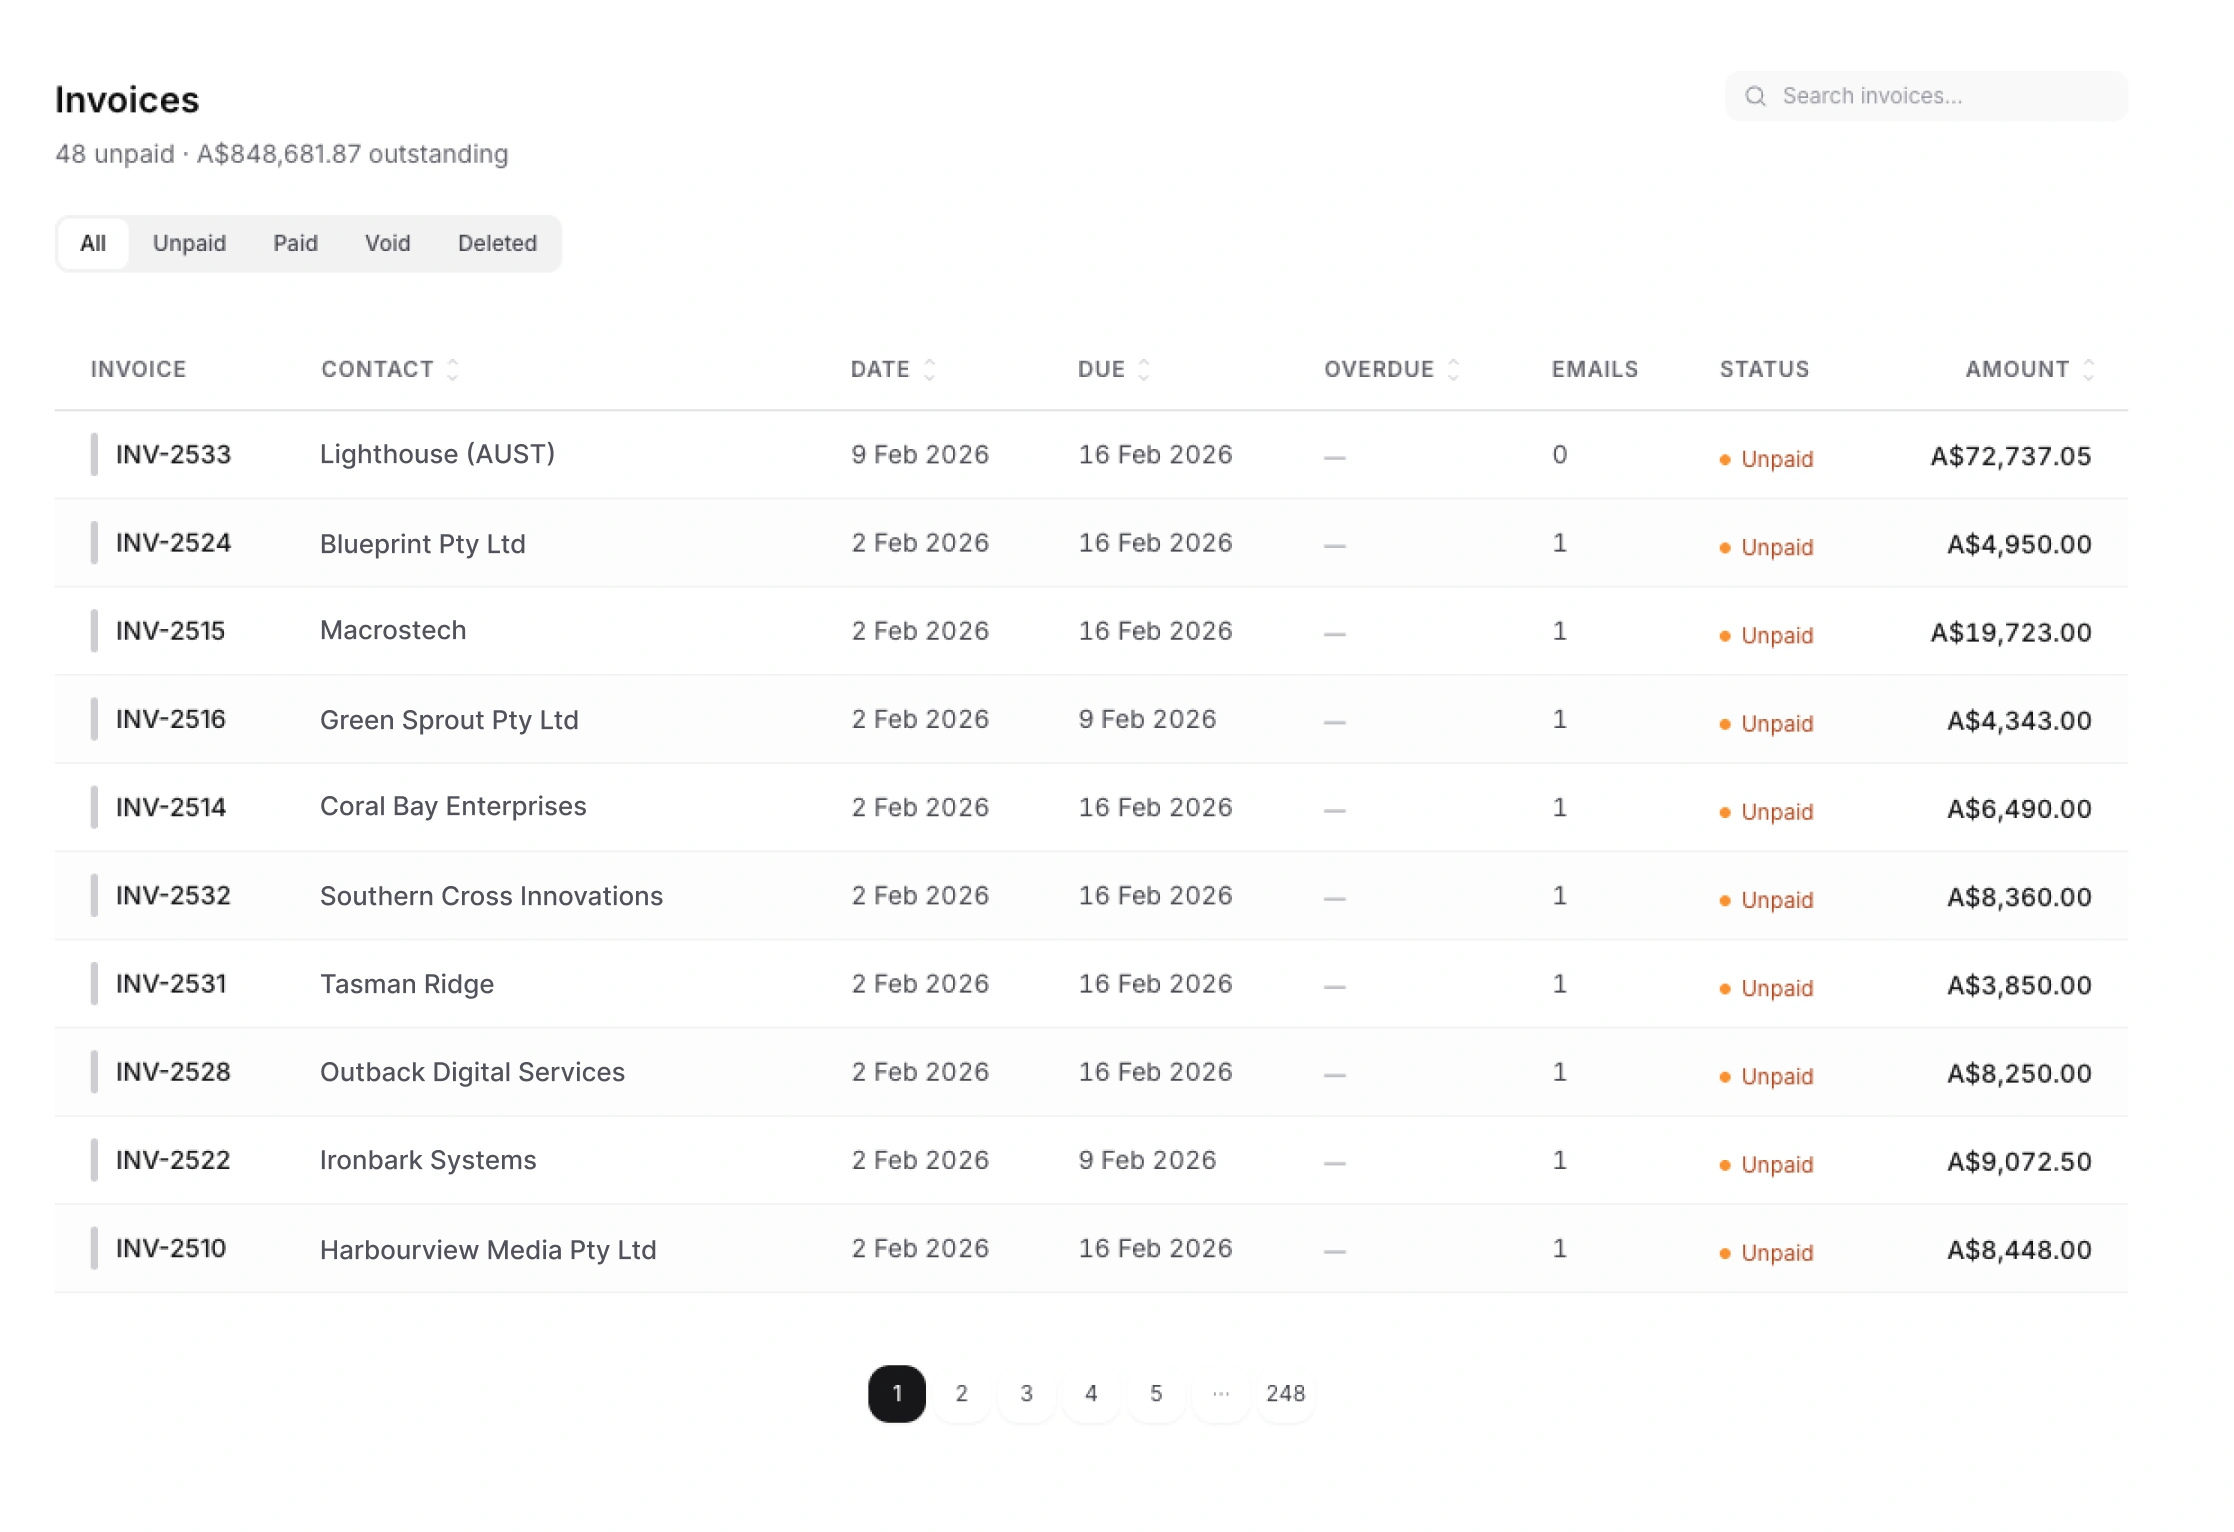Image resolution: width=2234 pixels, height=1532 pixels.
Task: Toggle the Unpaid status indicator on INV-2515
Action: pyautogui.click(x=1724, y=635)
